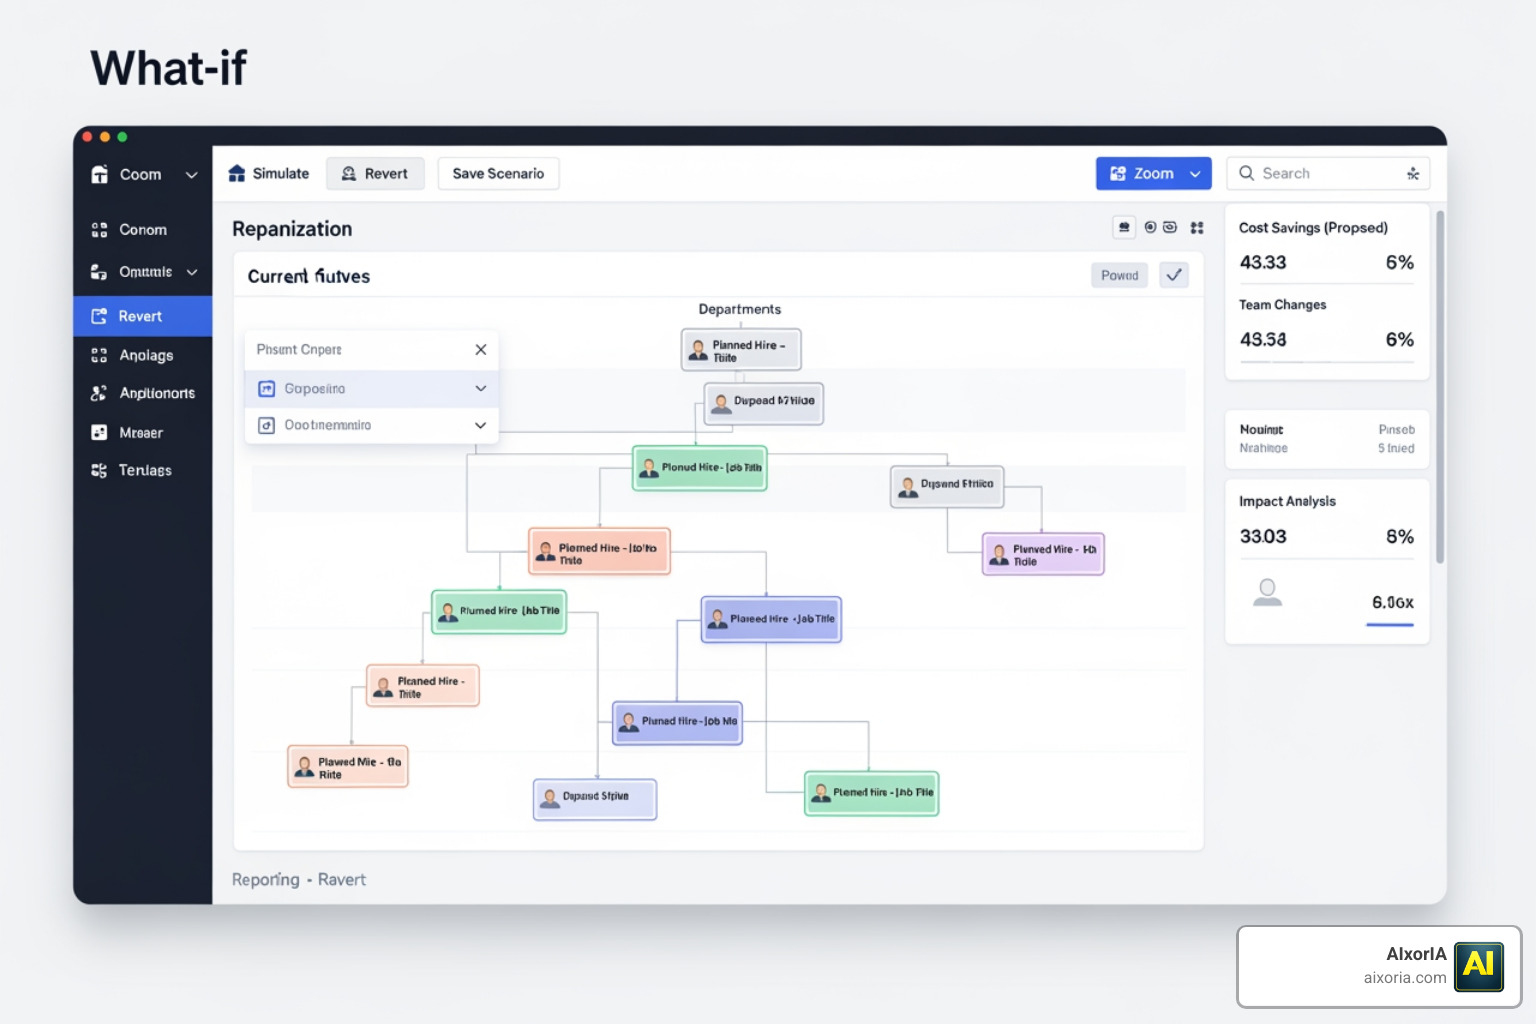Expand the Omtmis sidebar chevron
The image size is (1536, 1024).
click(192, 272)
